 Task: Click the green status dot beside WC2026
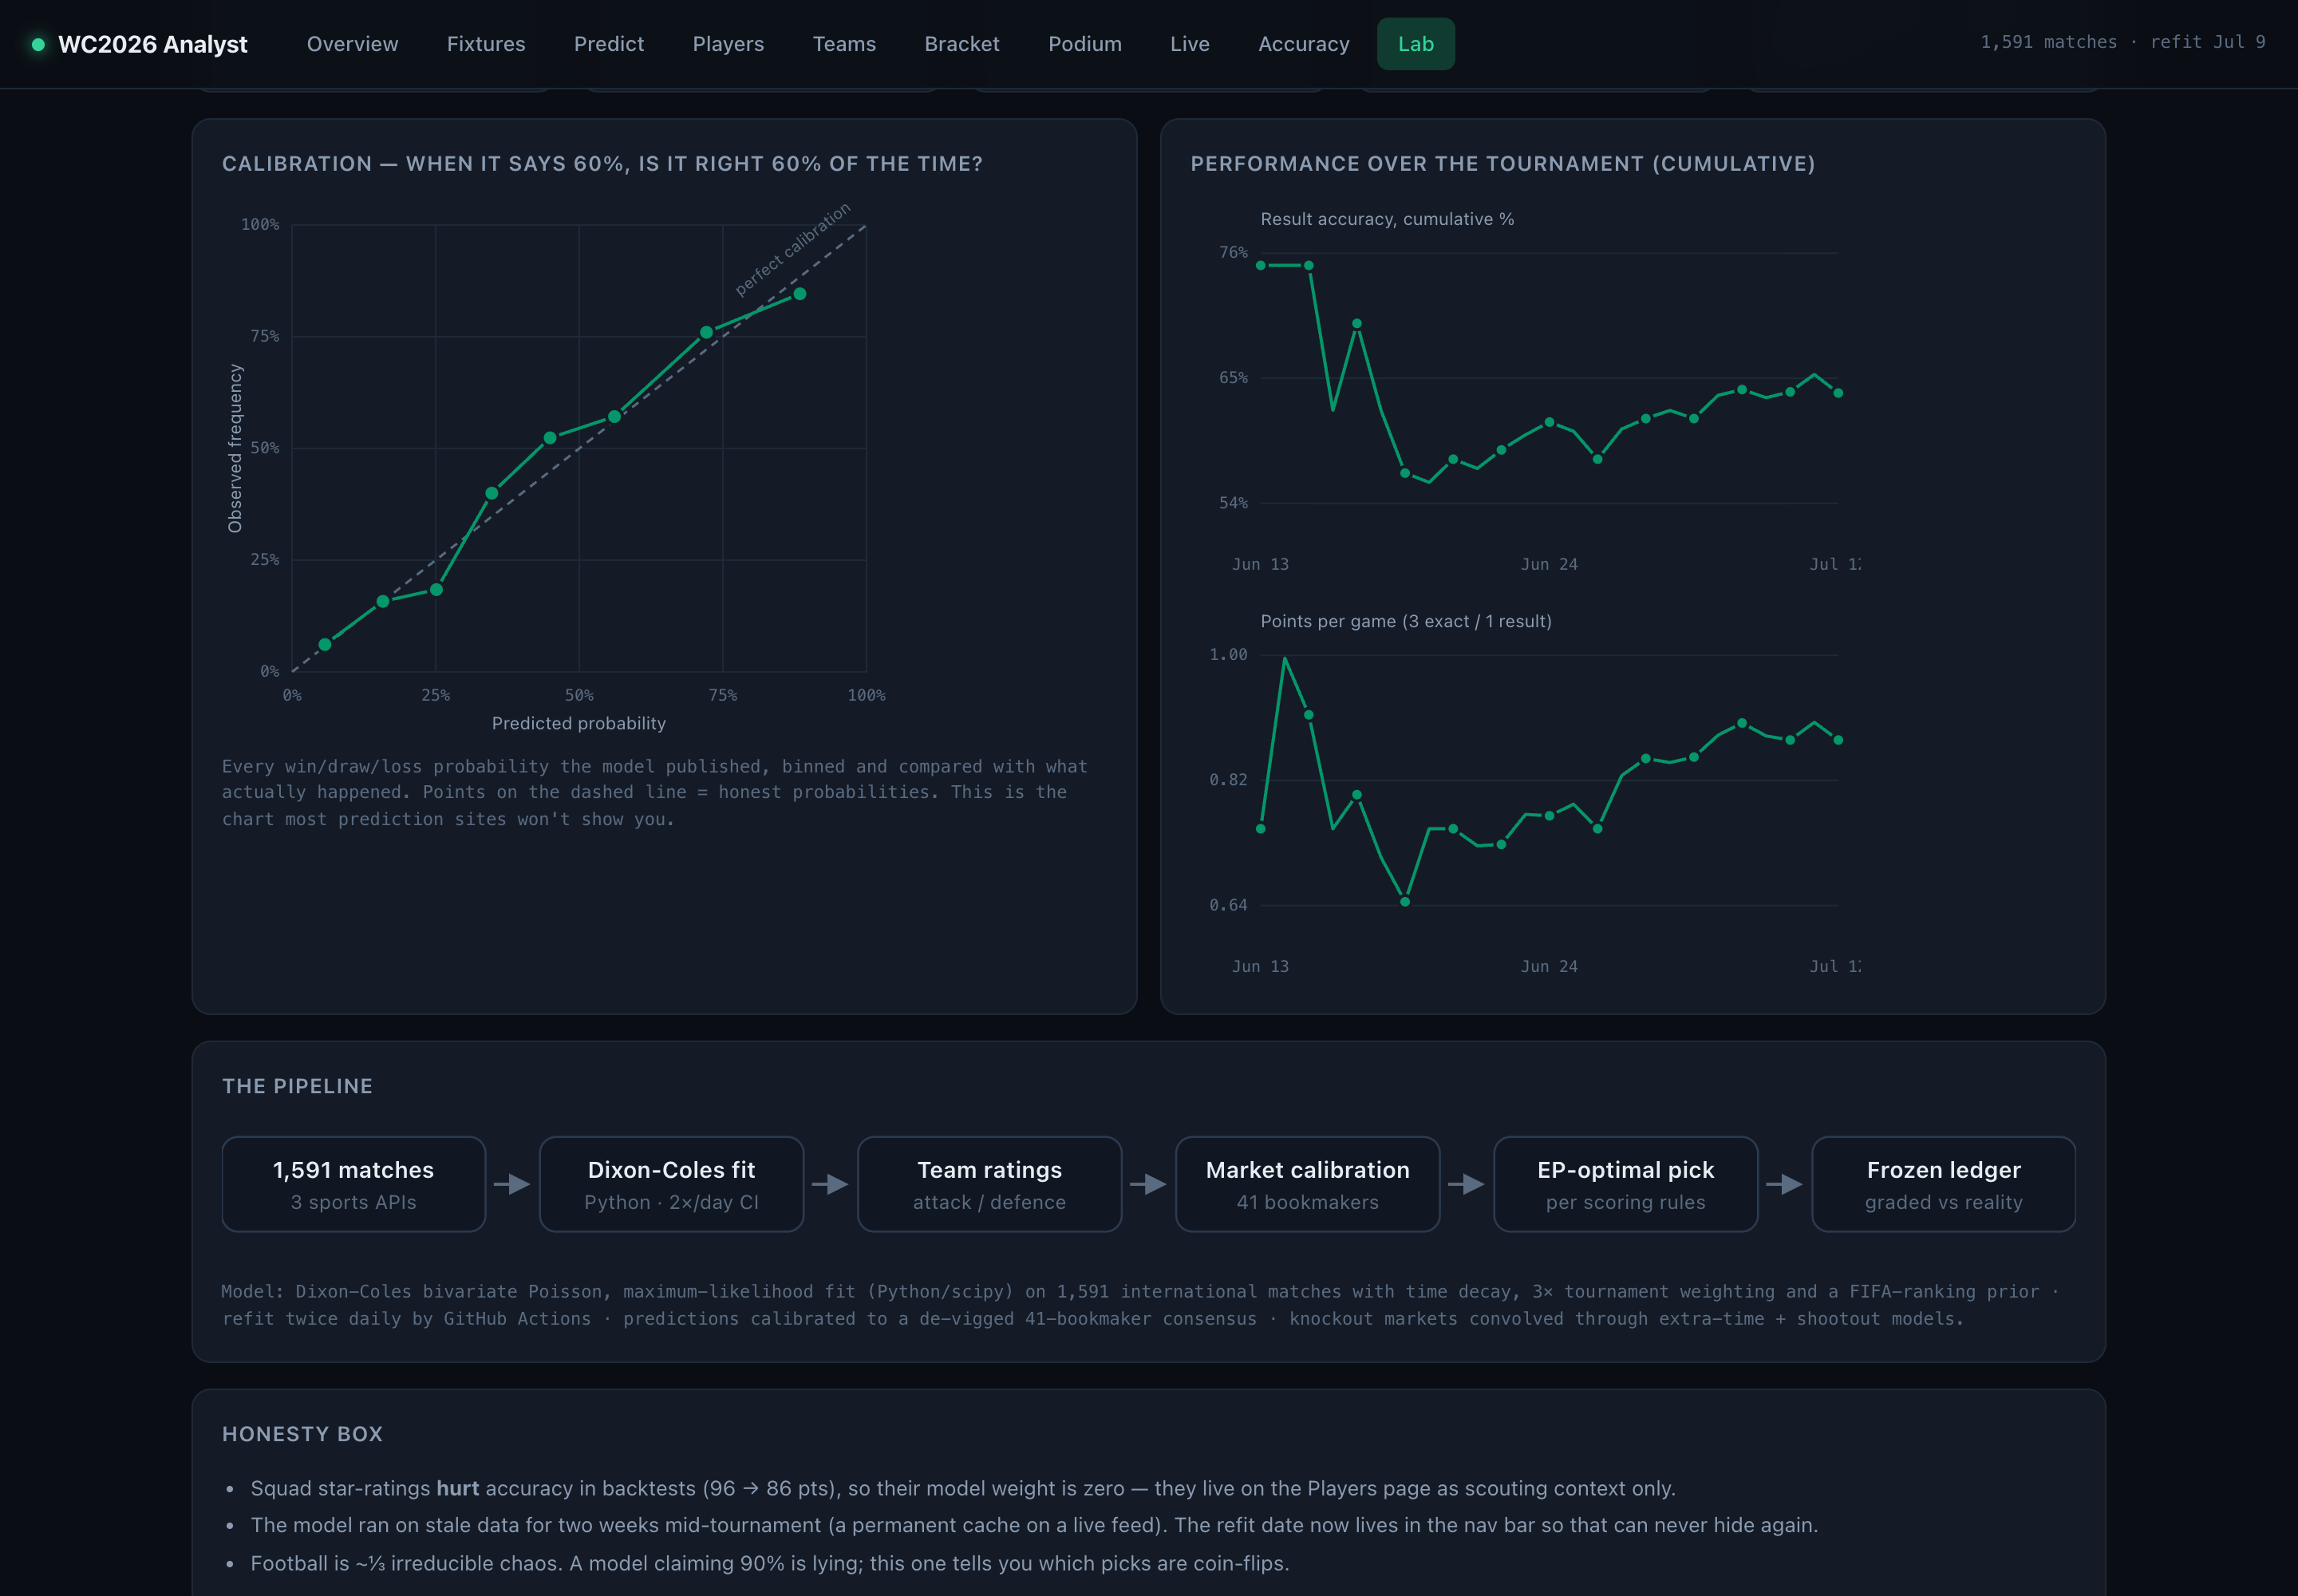tap(38, 44)
